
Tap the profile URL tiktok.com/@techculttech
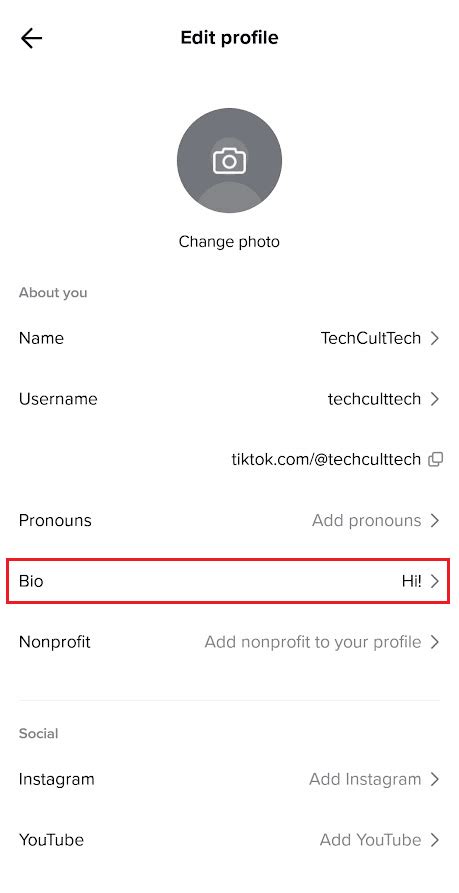point(326,460)
